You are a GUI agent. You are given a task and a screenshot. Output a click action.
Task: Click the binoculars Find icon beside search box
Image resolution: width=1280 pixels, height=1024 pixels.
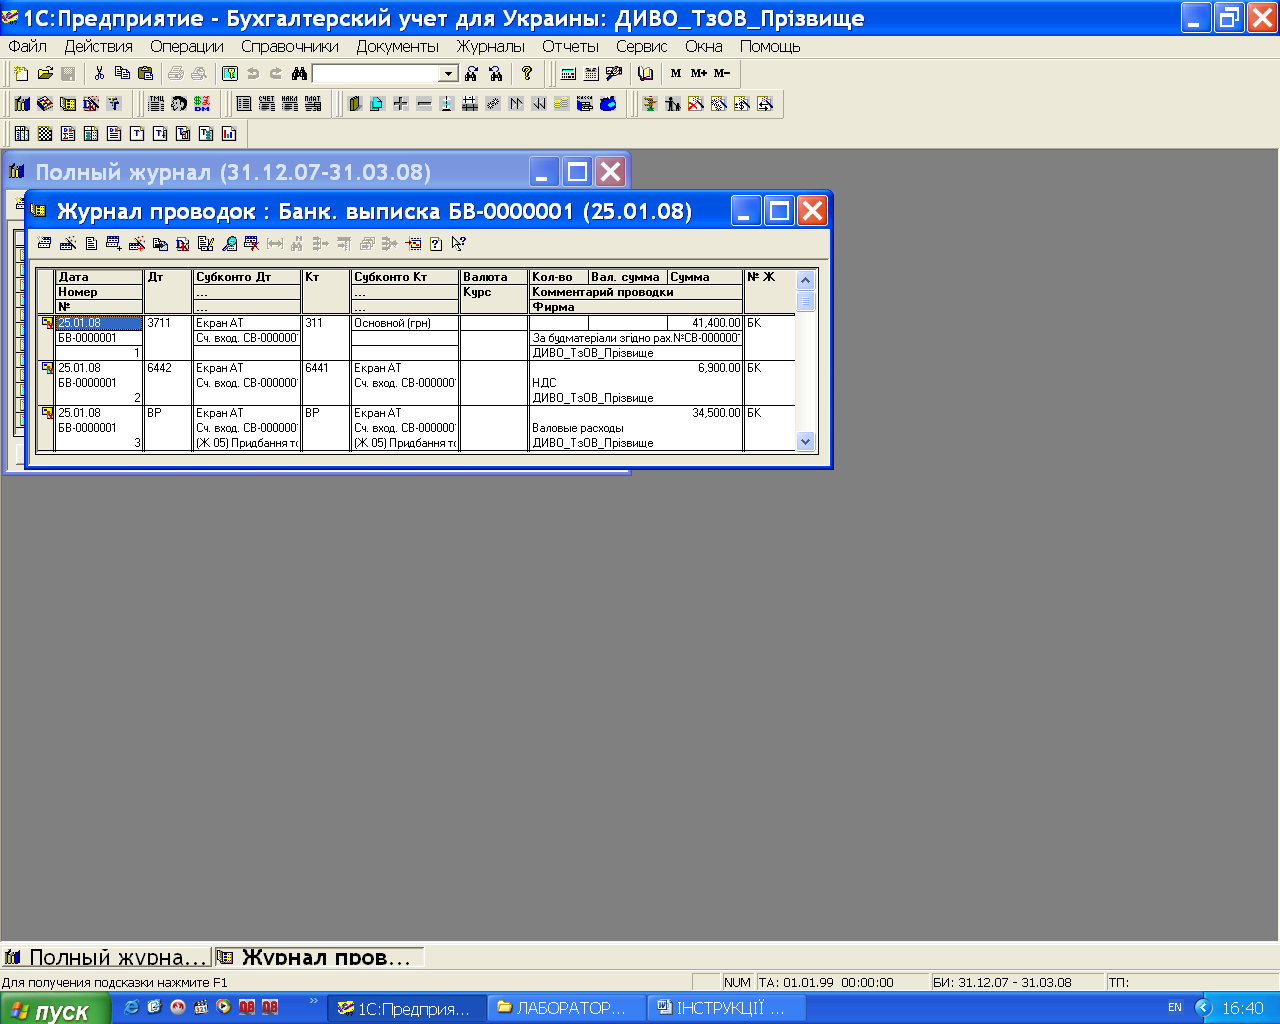click(299, 73)
